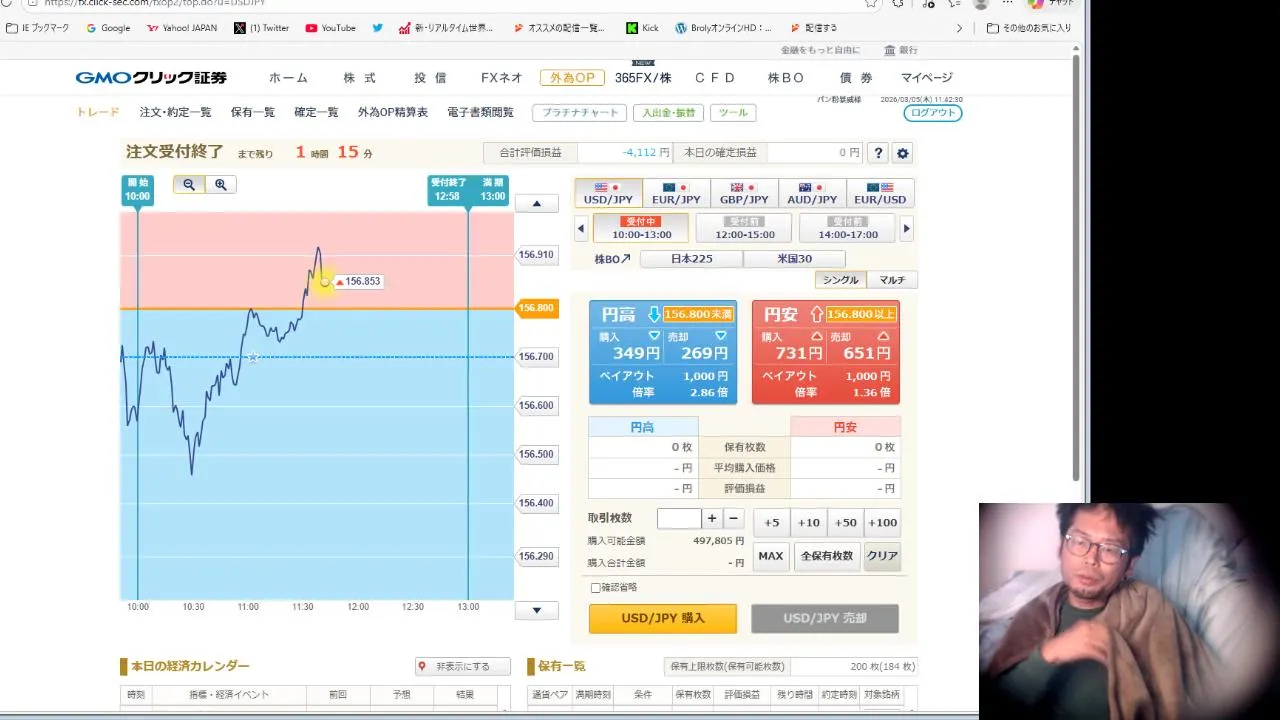Open the 365FX/株 menu item

[643, 78]
